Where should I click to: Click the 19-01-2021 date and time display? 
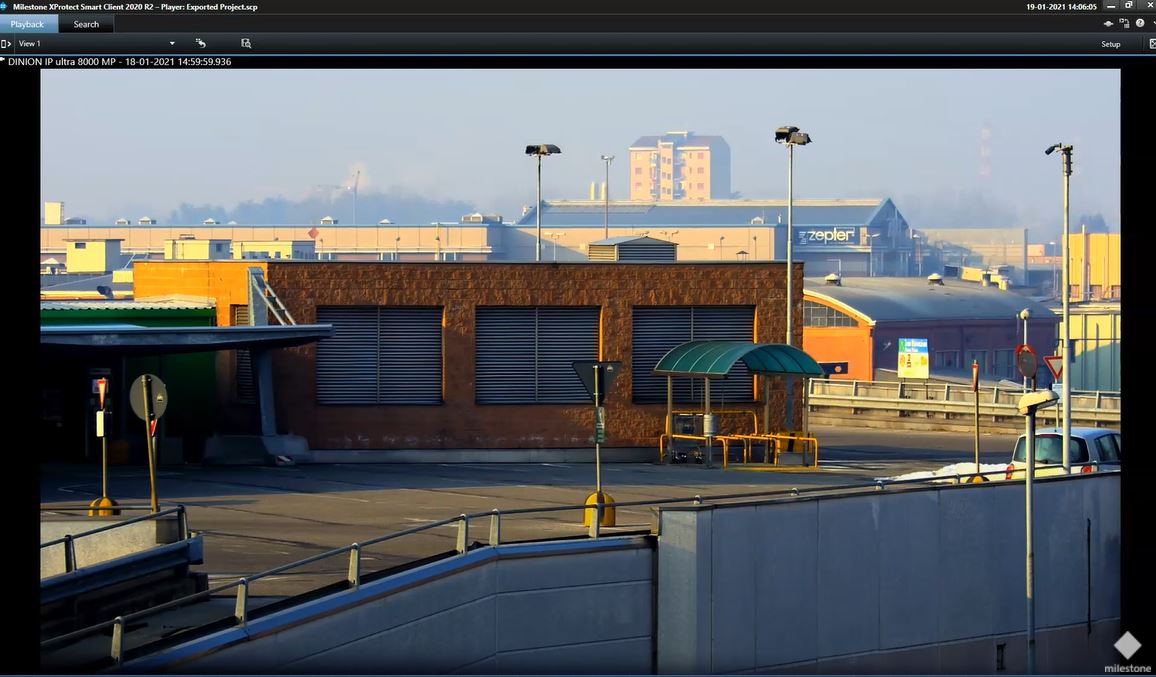click(1061, 7)
